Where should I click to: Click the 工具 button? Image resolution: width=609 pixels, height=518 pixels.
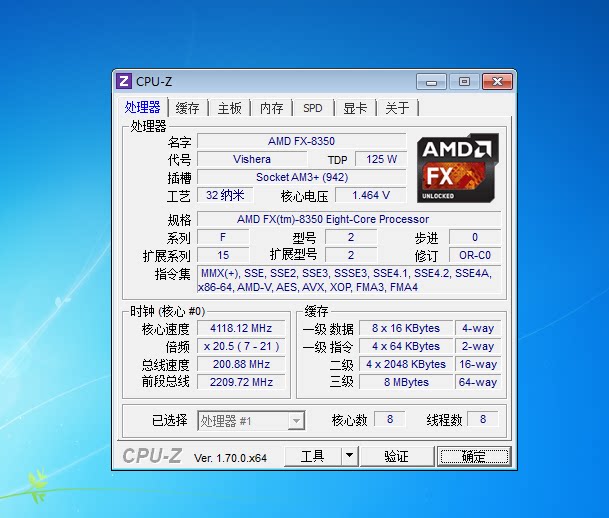[312, 455]
